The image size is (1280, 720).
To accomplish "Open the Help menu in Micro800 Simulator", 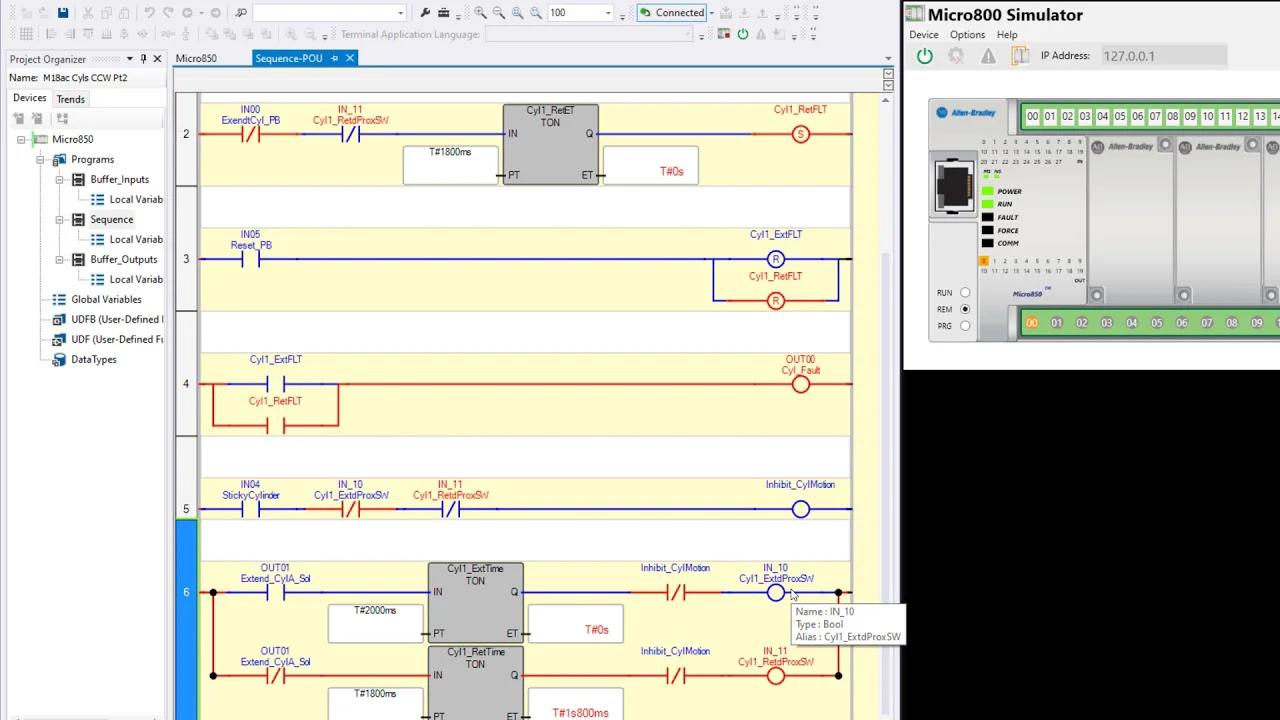I will [x=1007, y=35].
